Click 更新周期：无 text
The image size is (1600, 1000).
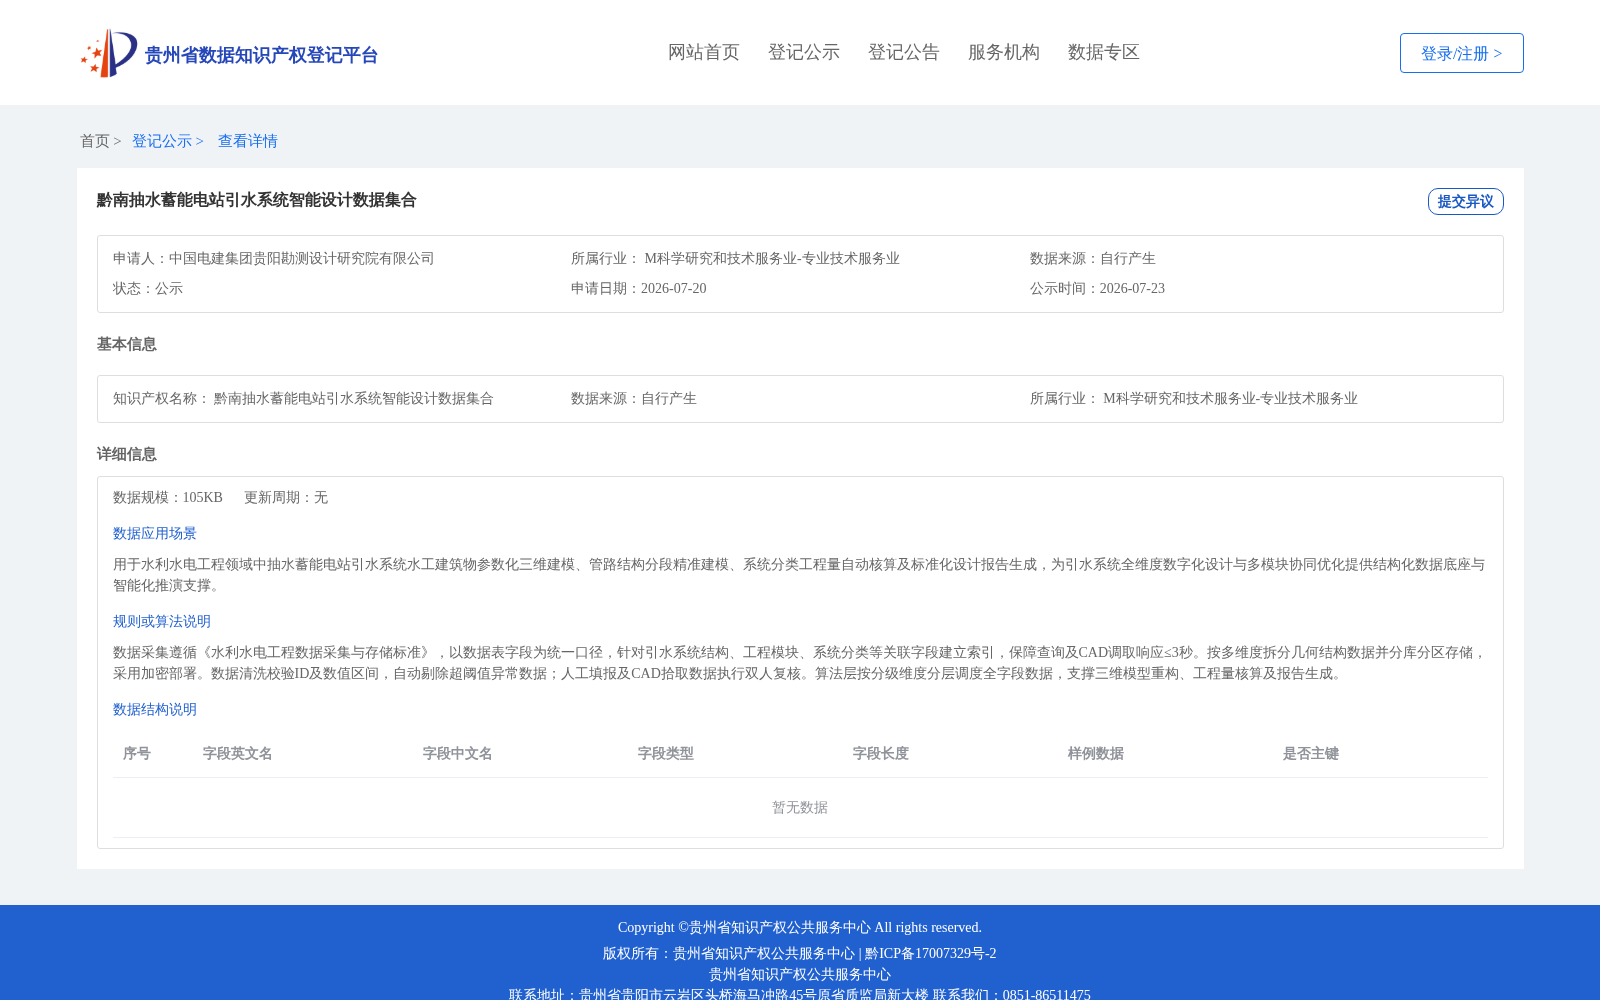[286, 497]
